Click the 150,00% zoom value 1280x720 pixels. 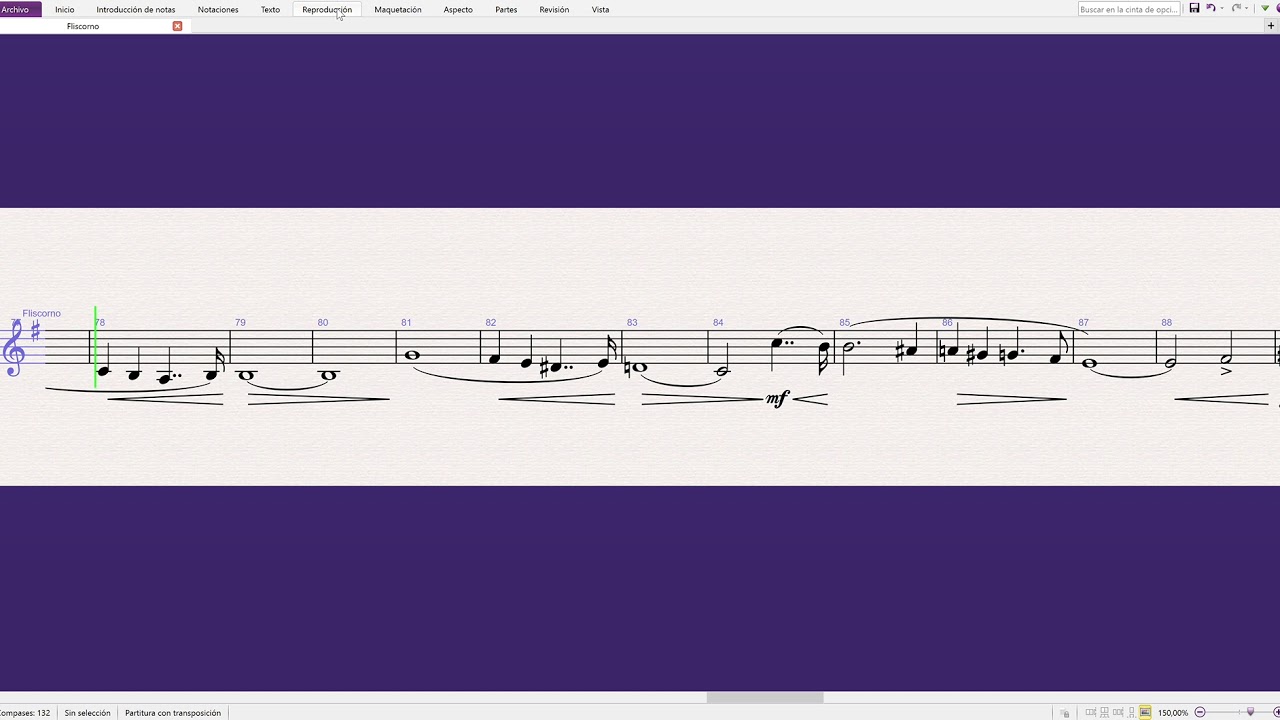1173,713
